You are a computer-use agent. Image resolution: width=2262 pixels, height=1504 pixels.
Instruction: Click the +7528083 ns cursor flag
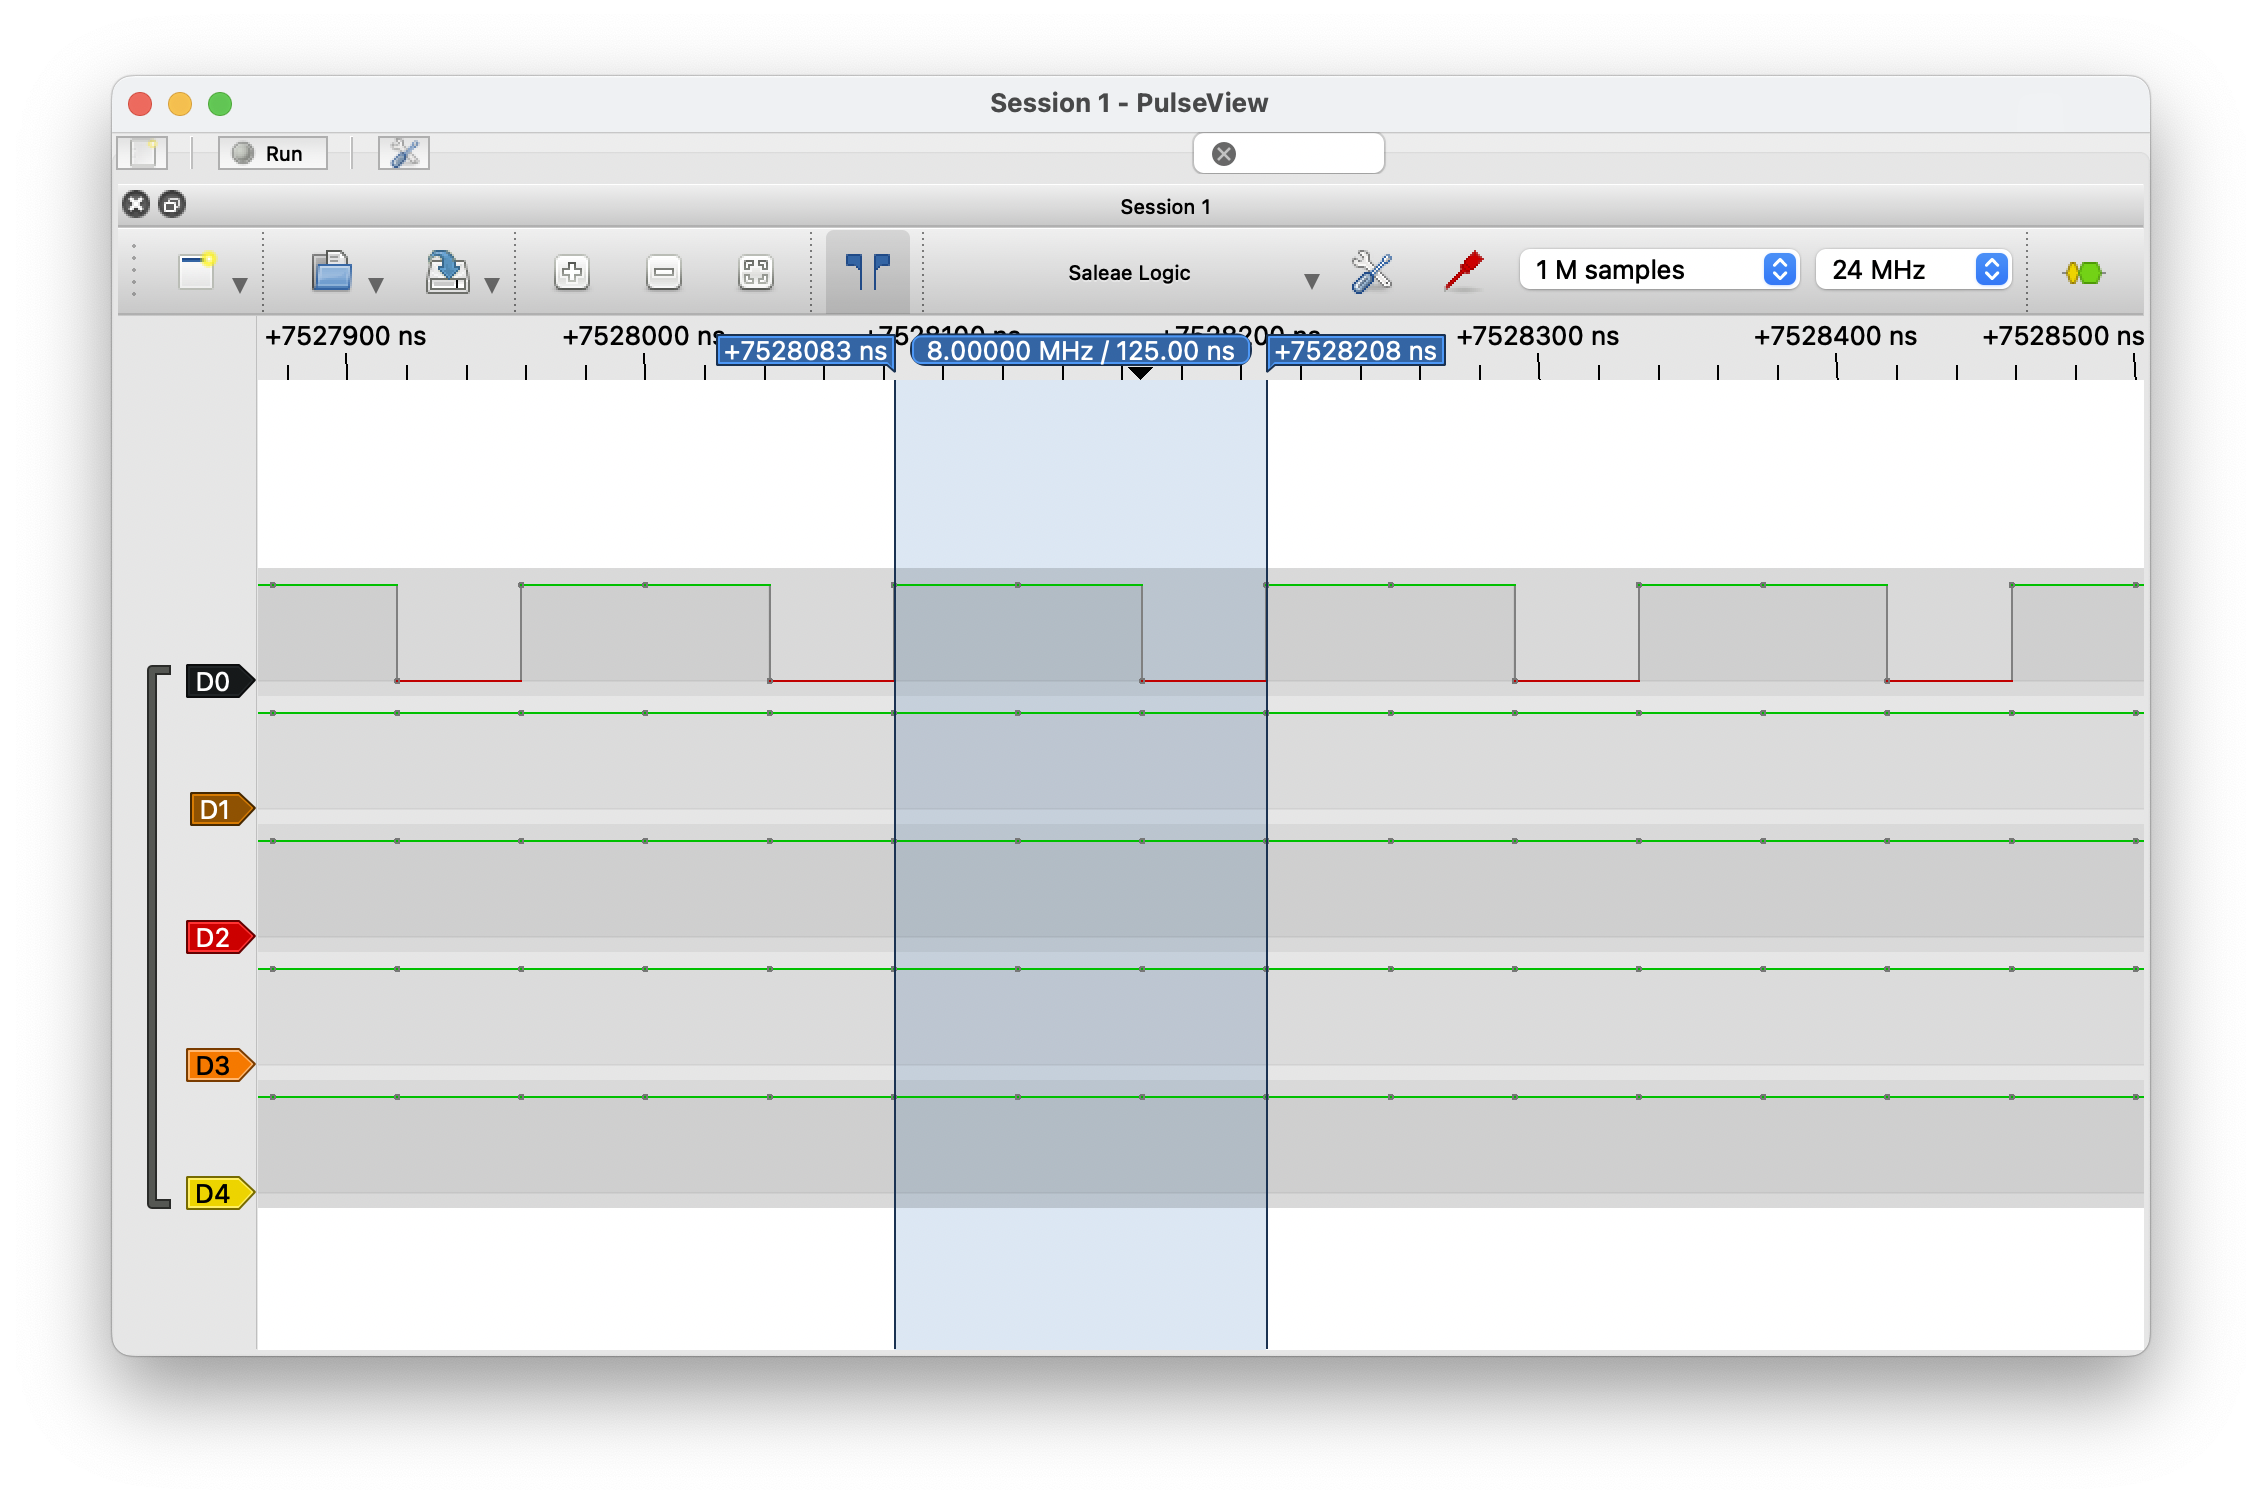(x=805, y=351)
